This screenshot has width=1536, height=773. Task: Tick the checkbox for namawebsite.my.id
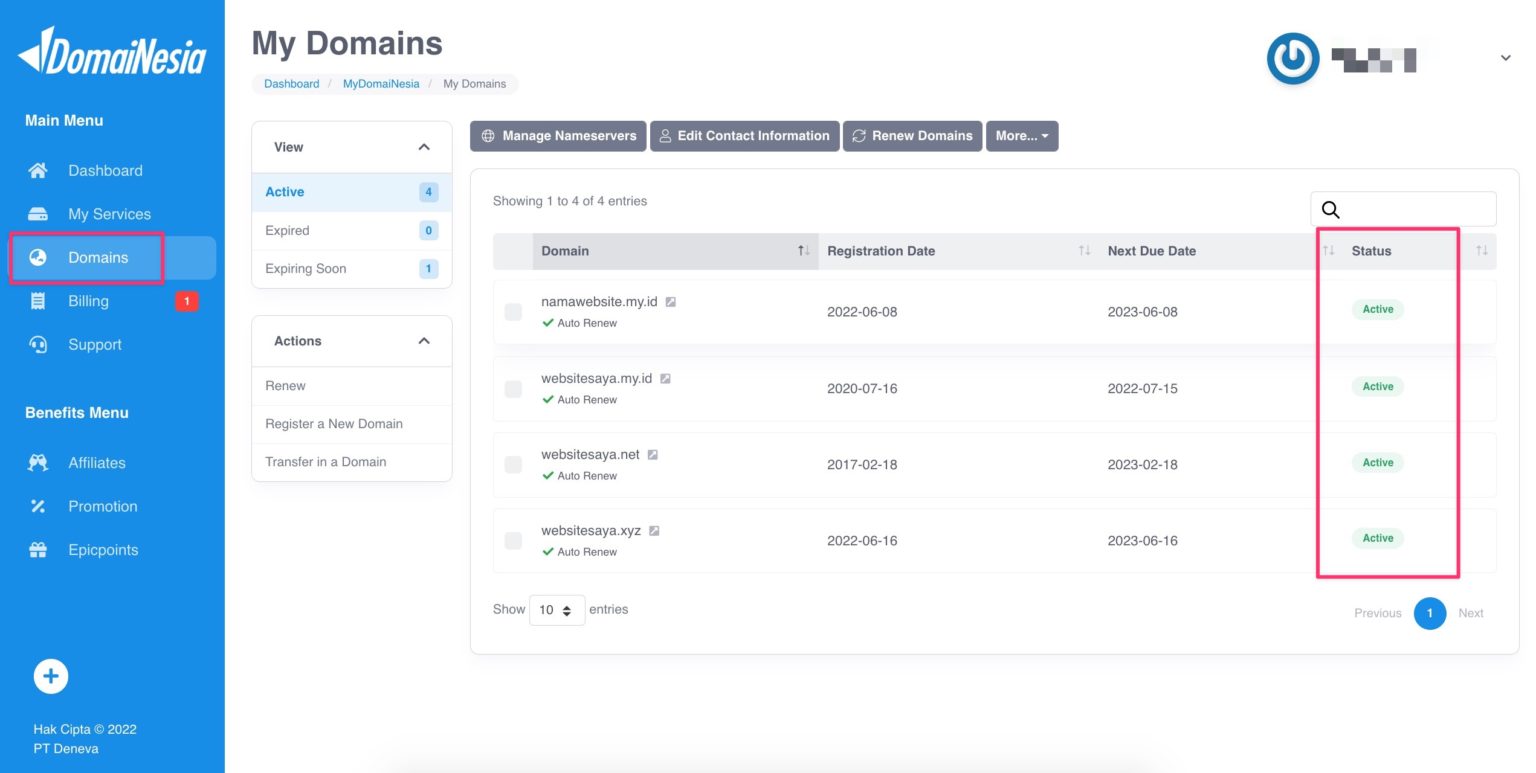point(513,312)
